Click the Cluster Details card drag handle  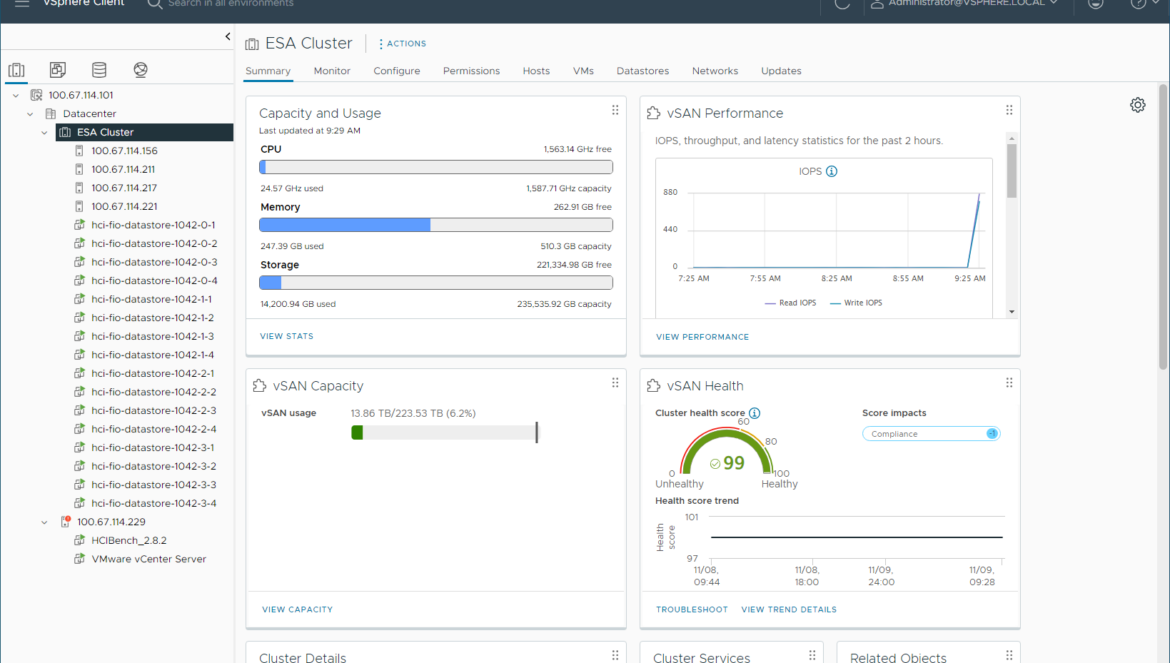pos(615,655)
